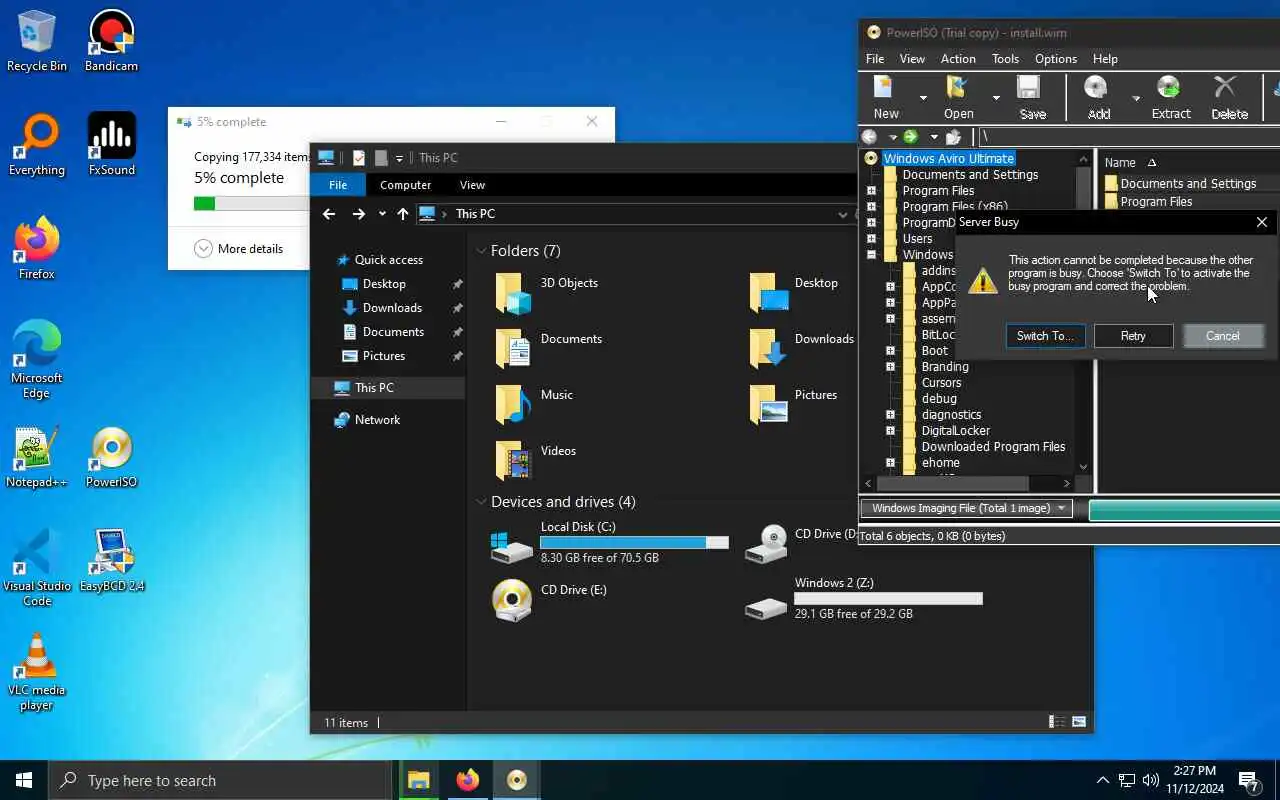Select the Notepad++ desktop icon
The width and height of the screenshot is (1280, 800).
(x=37, y=457)
